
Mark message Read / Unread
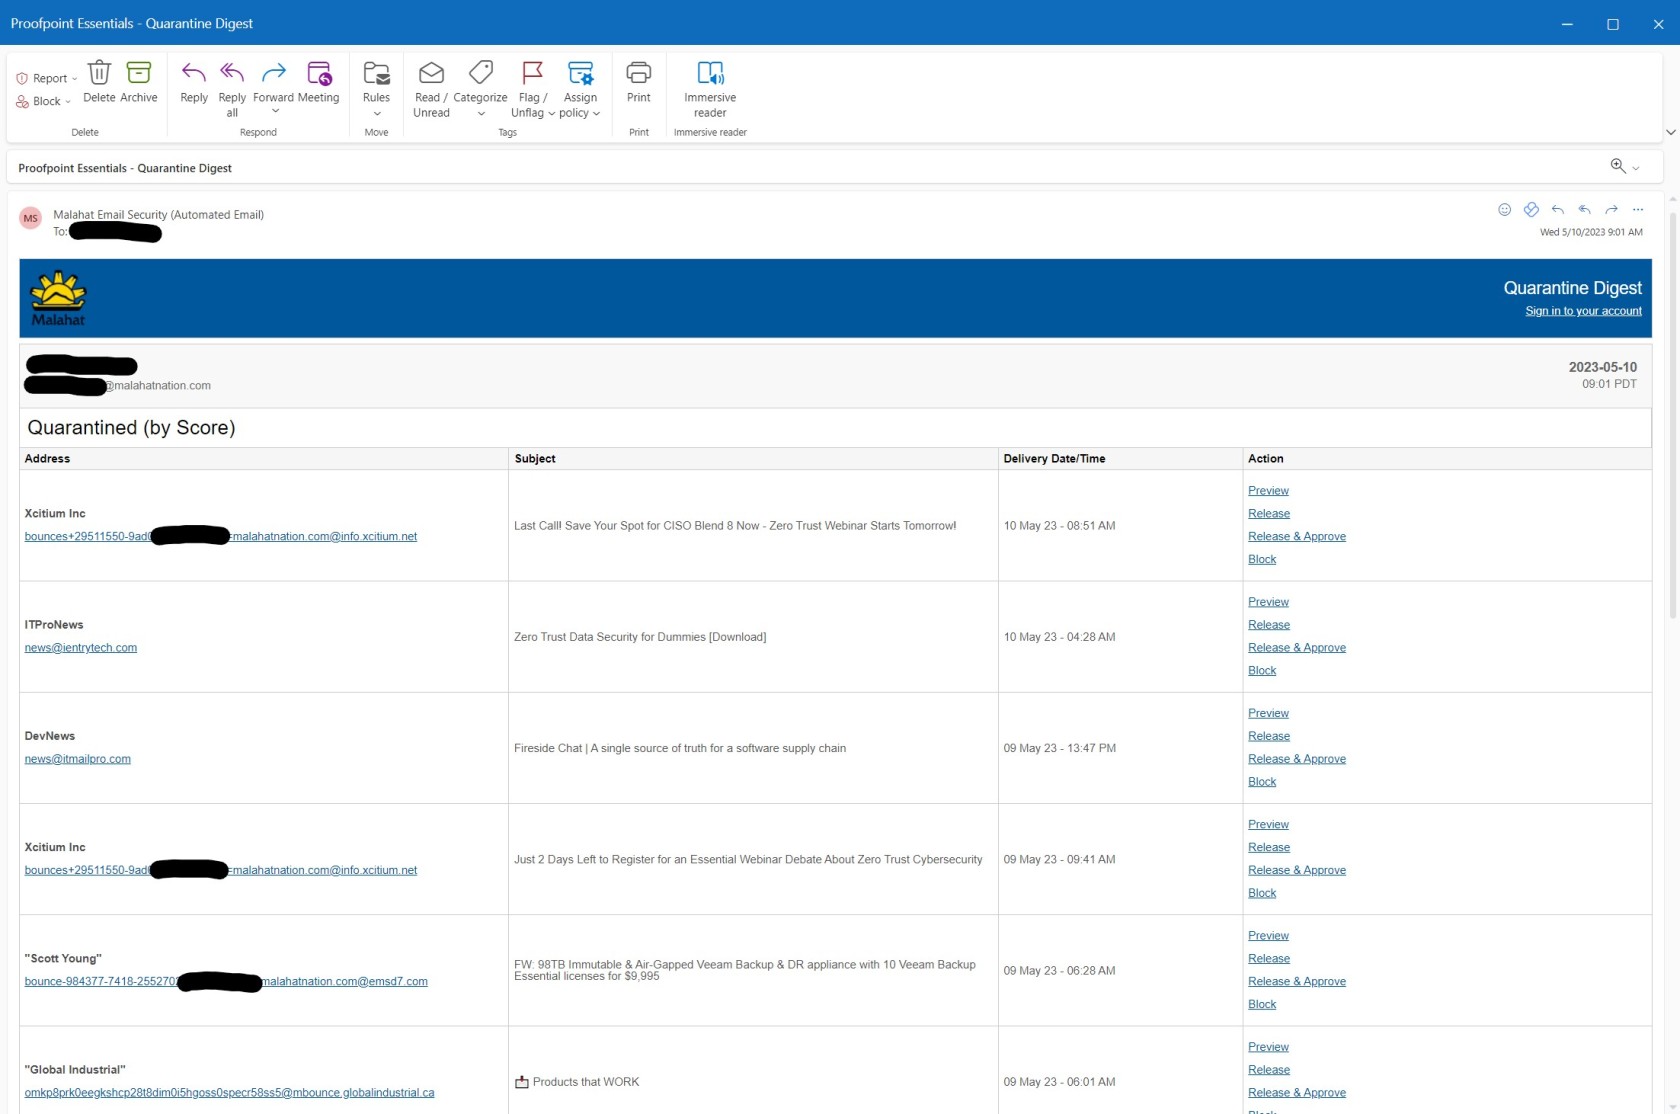coord(431,88)
